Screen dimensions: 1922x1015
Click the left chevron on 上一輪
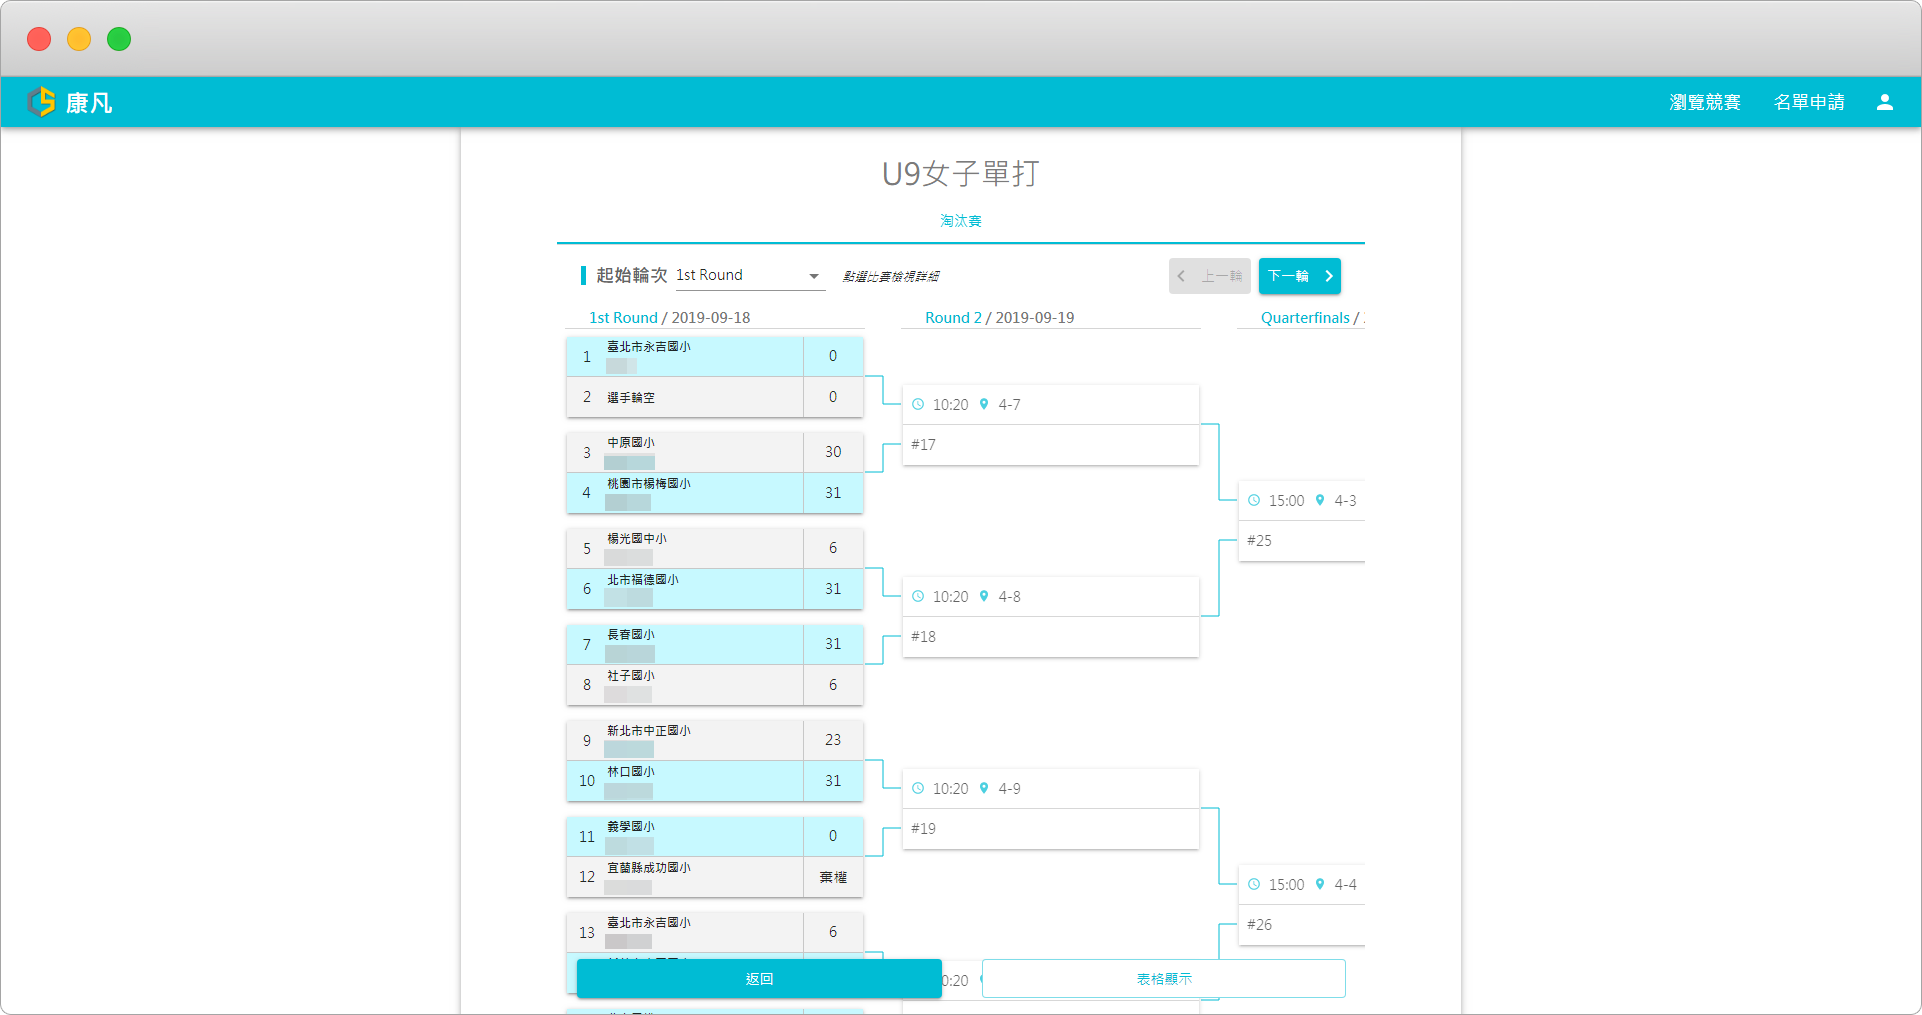coord(1181,276)
